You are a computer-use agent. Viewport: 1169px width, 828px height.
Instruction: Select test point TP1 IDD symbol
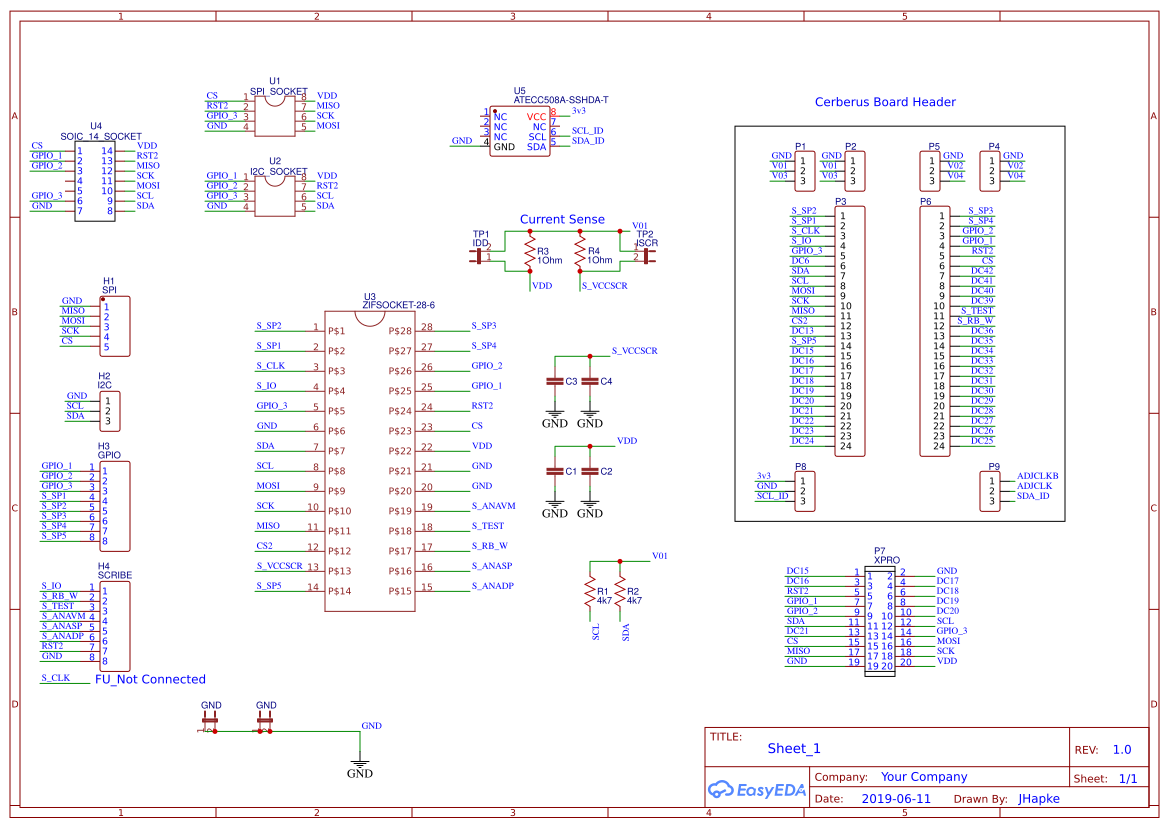pyautogui.click(x=477, y=256)
